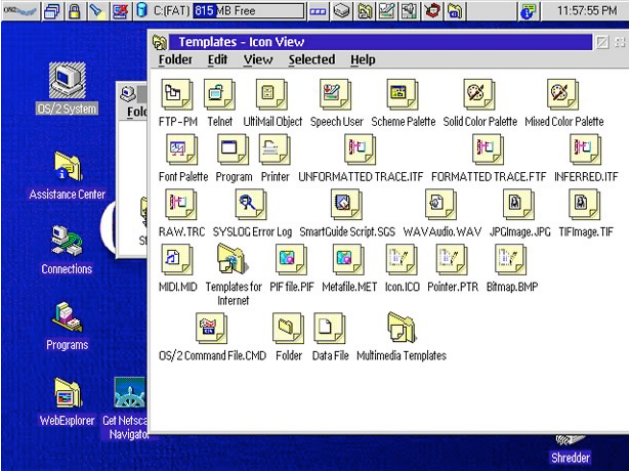The image size is (629, 471).
Task: Select the Multimedia Templates folder
Action: pyautogui.click(x=402, y=328)
